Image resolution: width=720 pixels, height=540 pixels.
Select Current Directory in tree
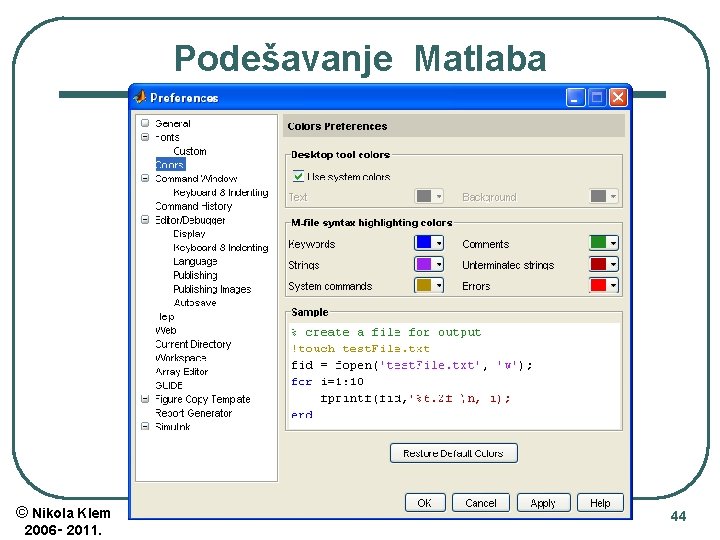point(193,344)
